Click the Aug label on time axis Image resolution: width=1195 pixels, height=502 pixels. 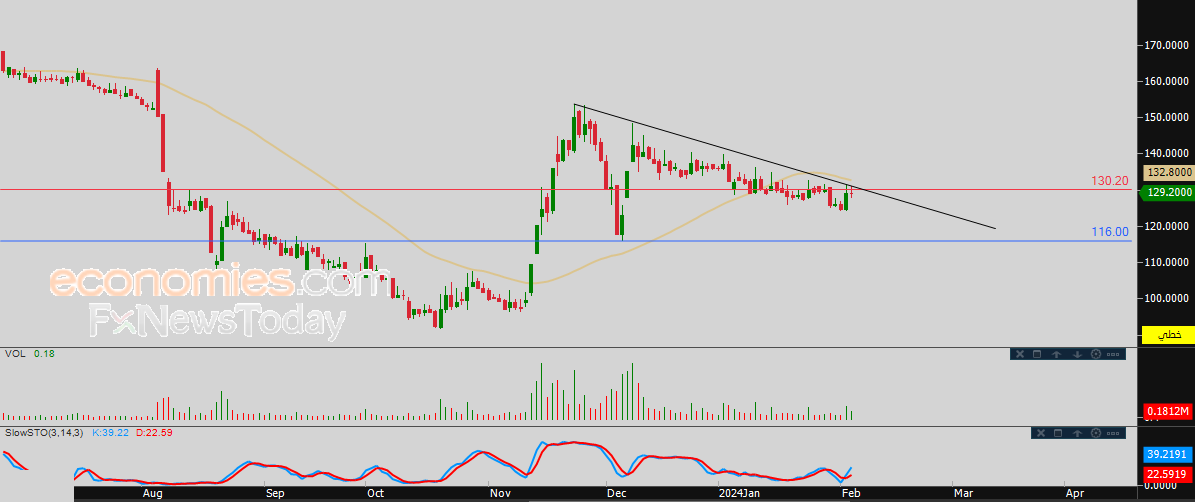(152, 494)
